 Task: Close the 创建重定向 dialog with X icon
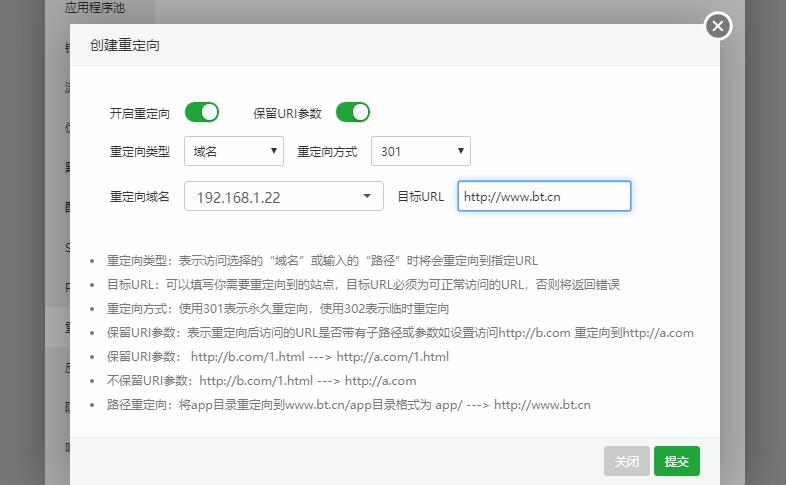[718, 26]
